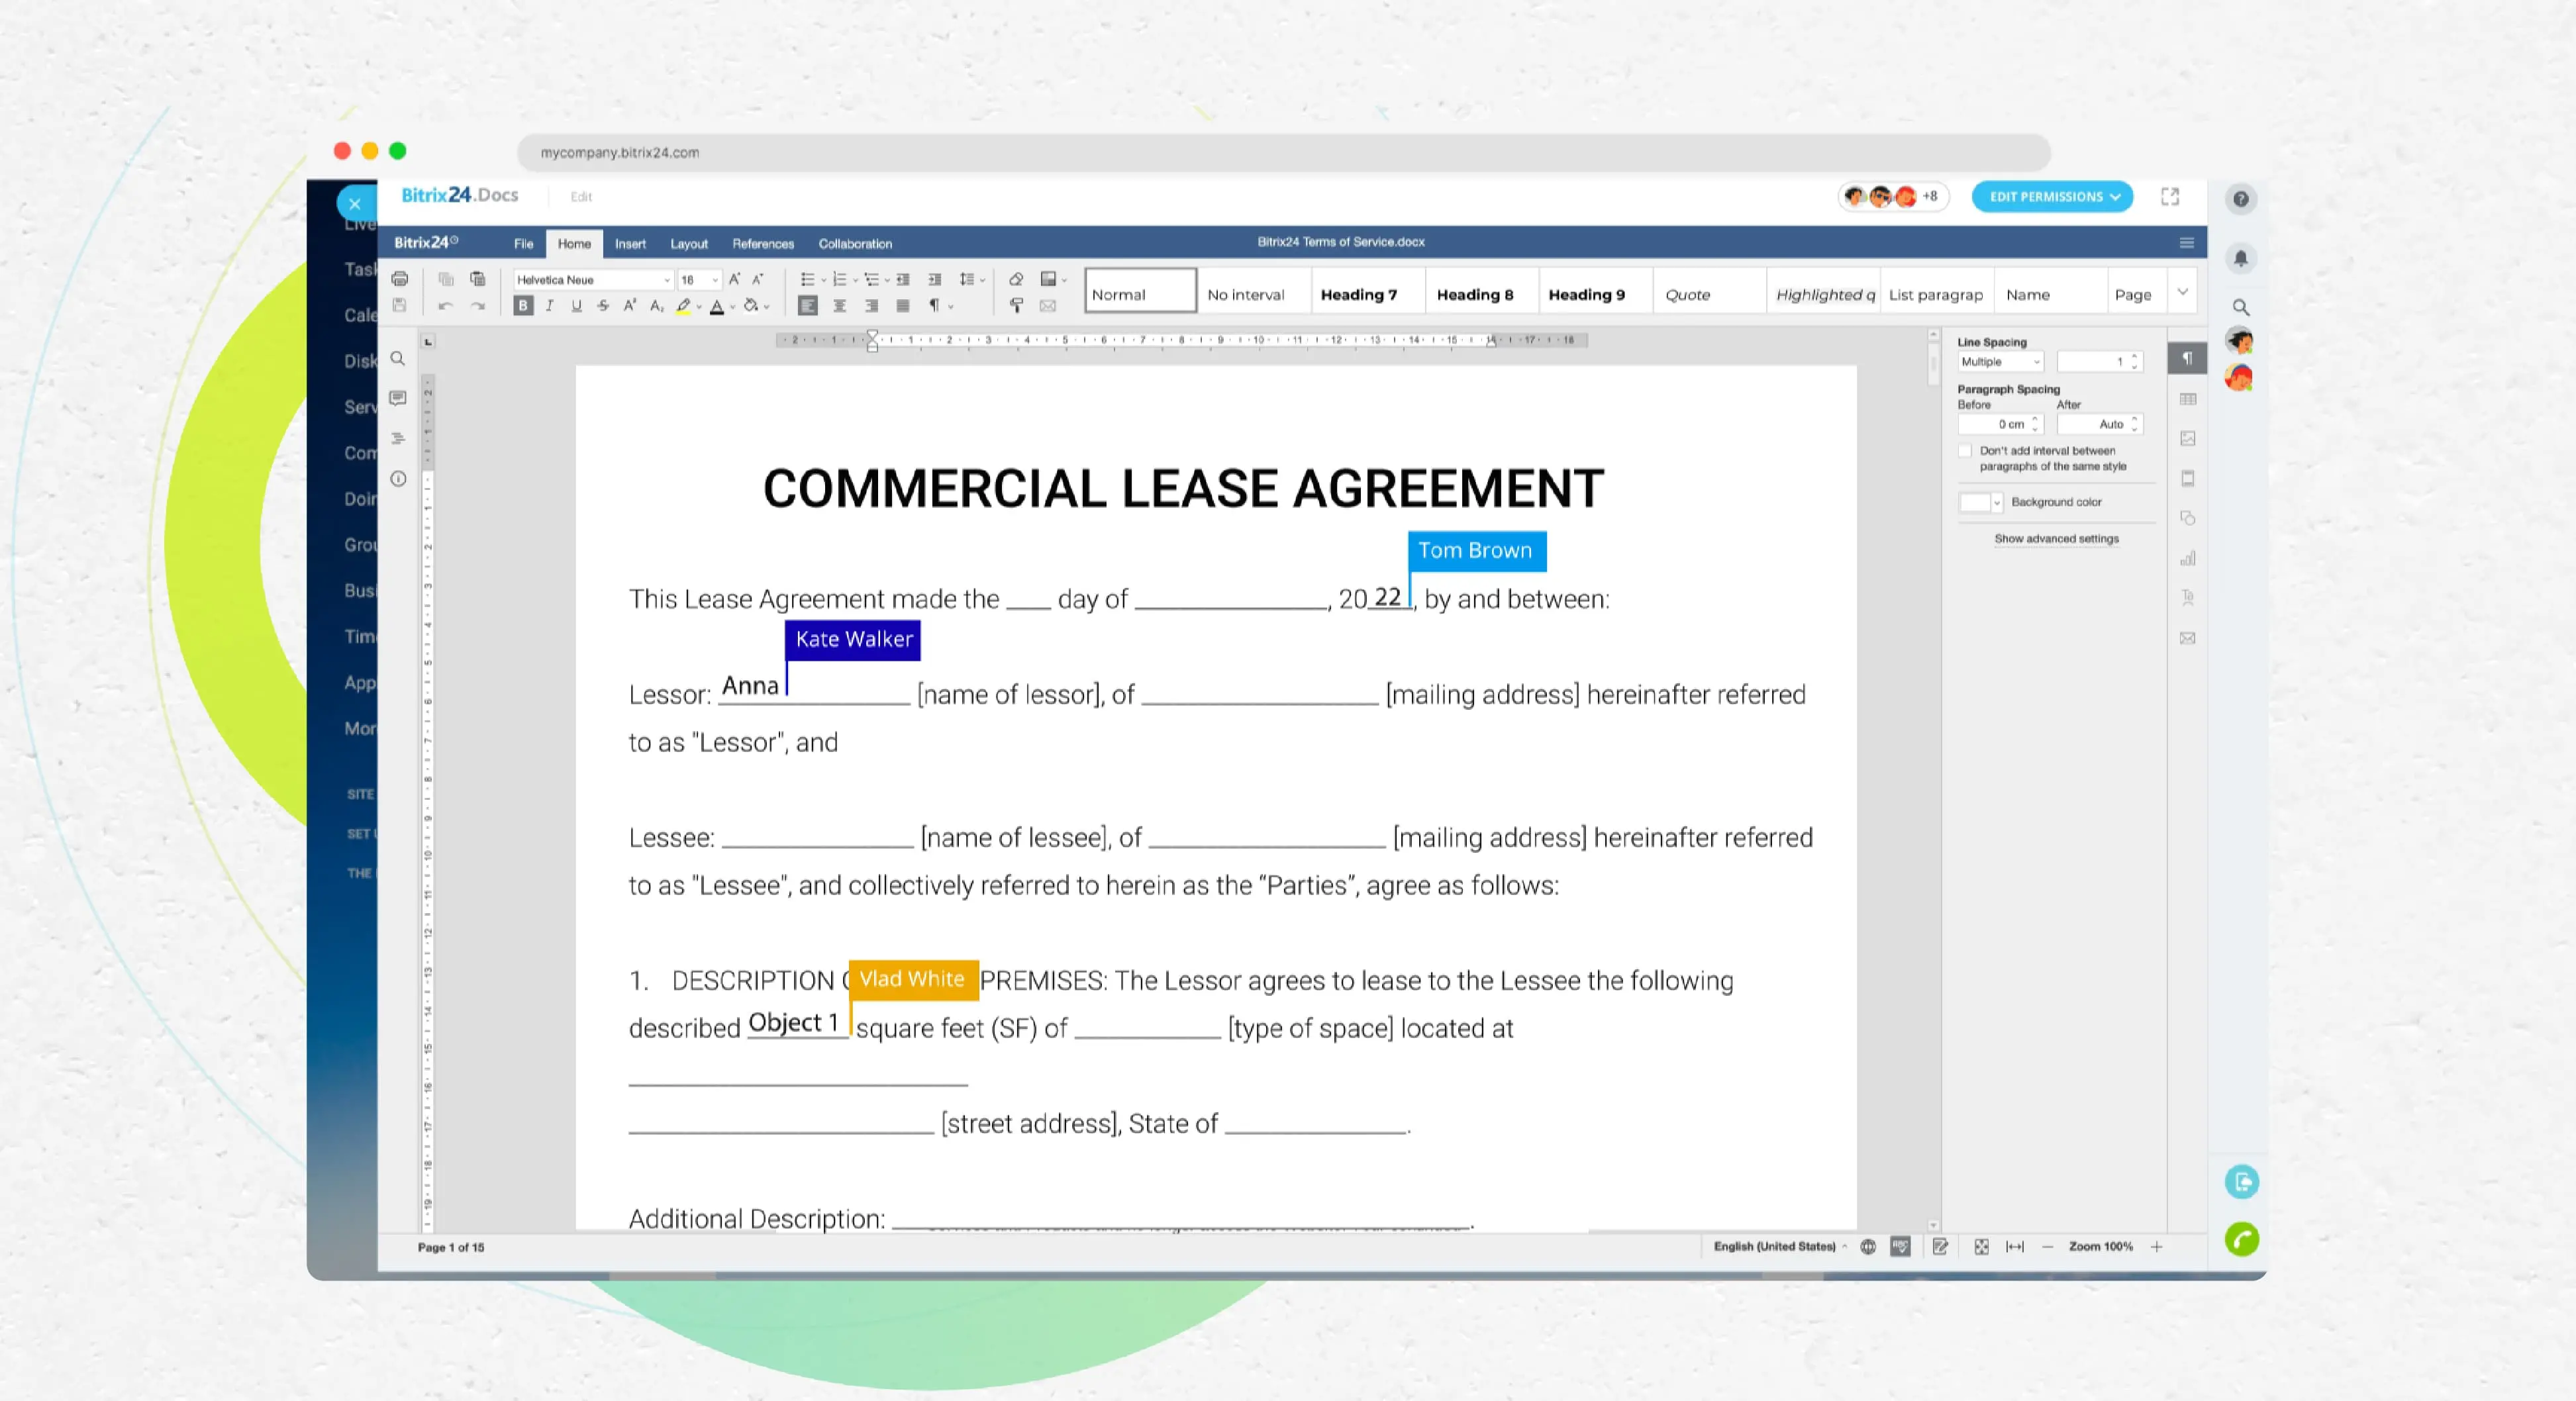Switch to the Insert tab
The width and height of the screenshot is (2576, 1401).
tap(630, 244)
